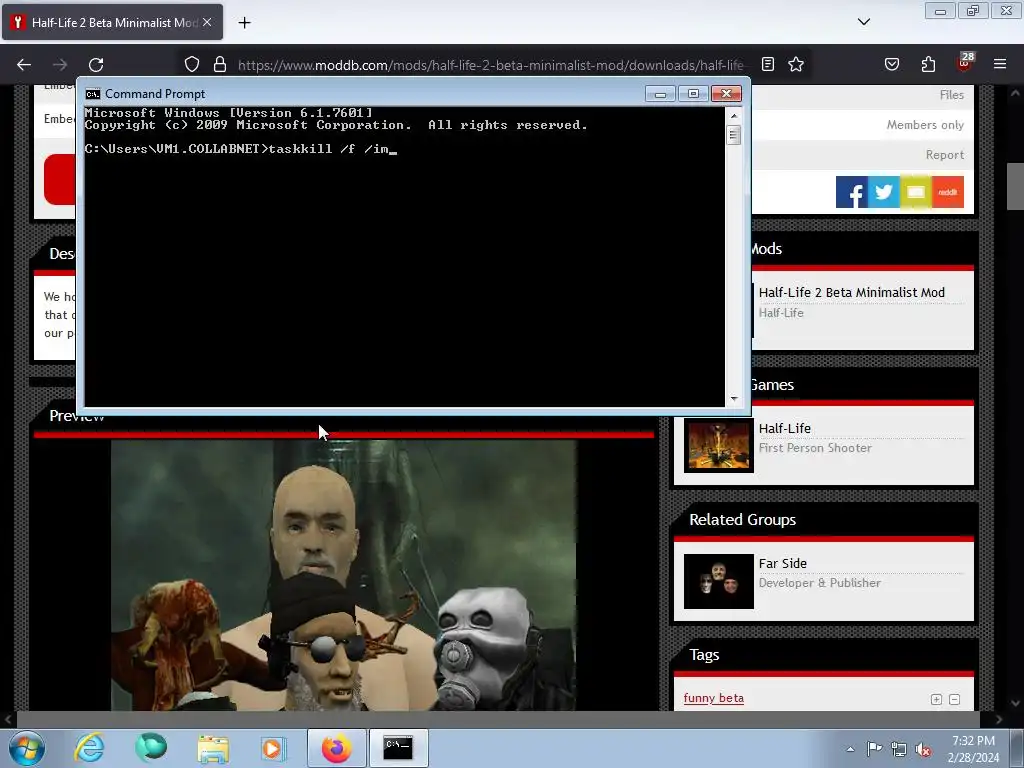Share on Twitter icon
The height and width of the screenshot is (768, 1024).
[884, 192]
